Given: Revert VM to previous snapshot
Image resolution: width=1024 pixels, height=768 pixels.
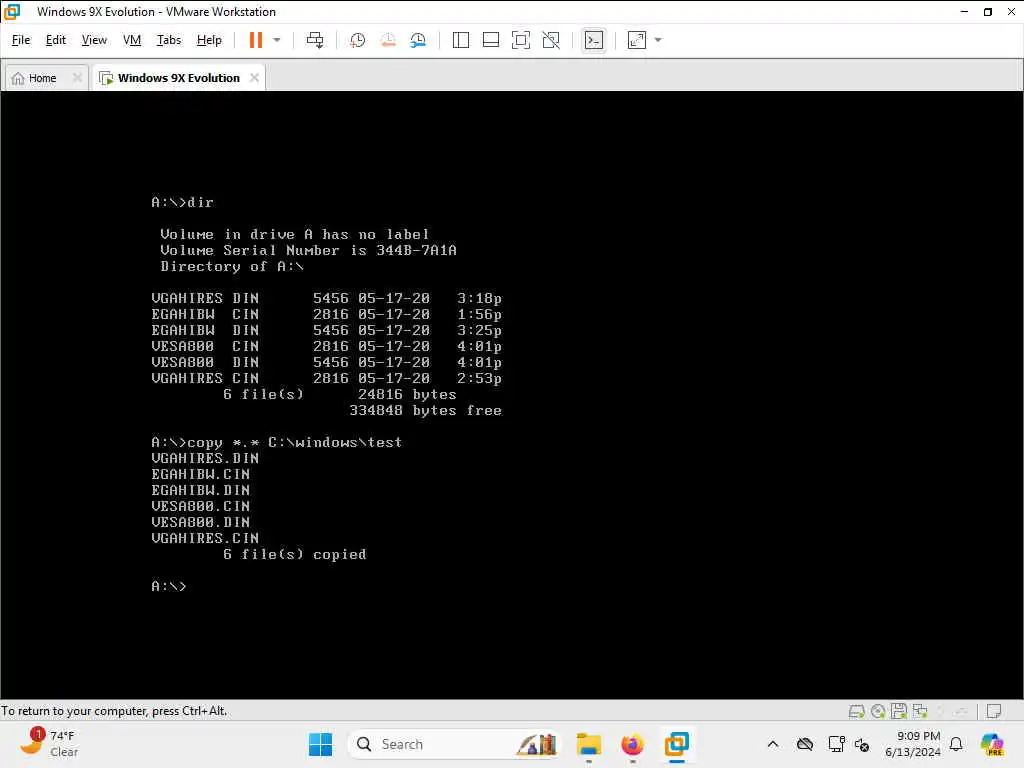Looking at the screenshot, I should click(x=388, y=40).
